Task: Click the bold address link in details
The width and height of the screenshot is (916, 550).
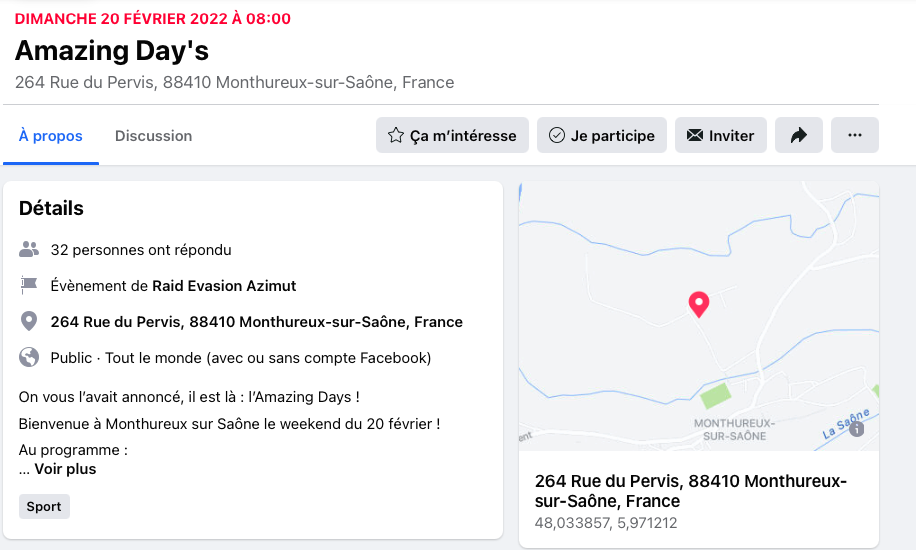Action: coord(257,322)
